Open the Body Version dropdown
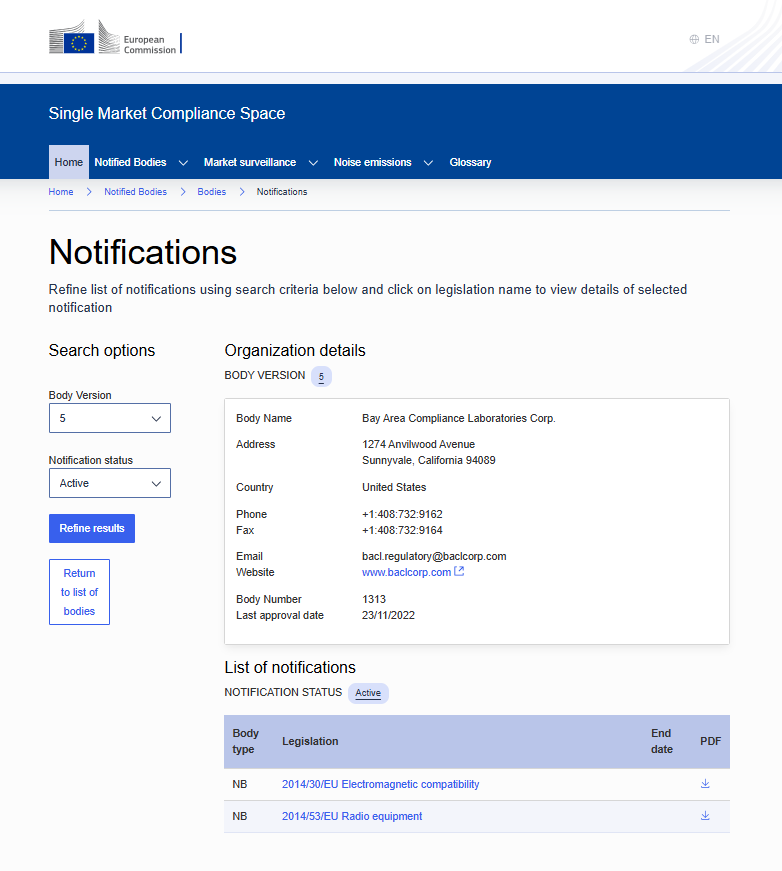 [x=110, y=418]
